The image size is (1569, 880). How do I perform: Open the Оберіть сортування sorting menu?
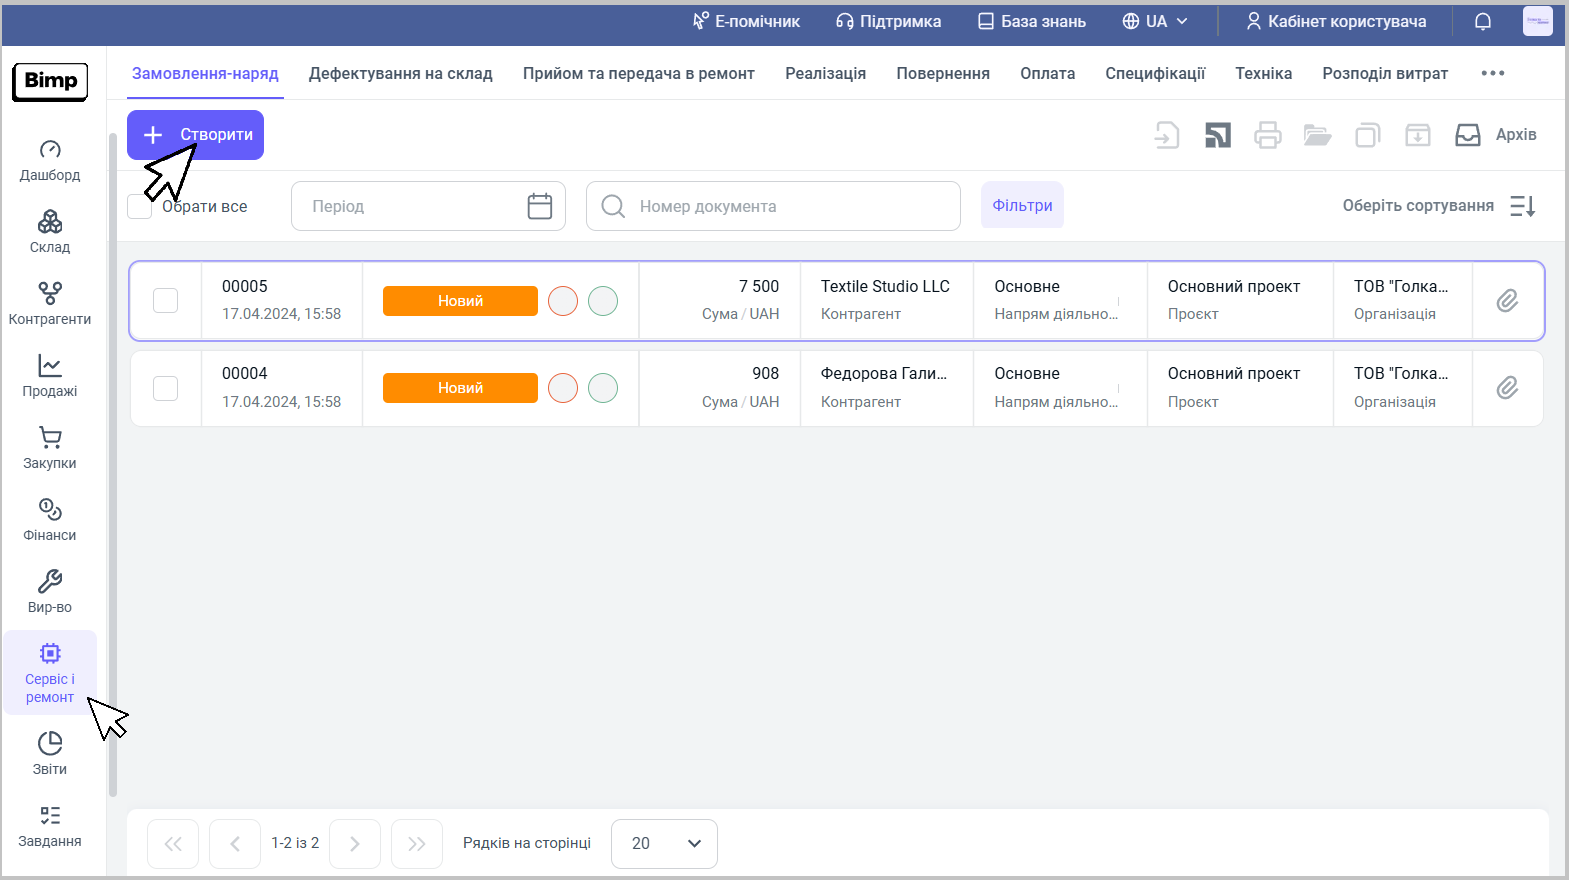point(1438,206)
